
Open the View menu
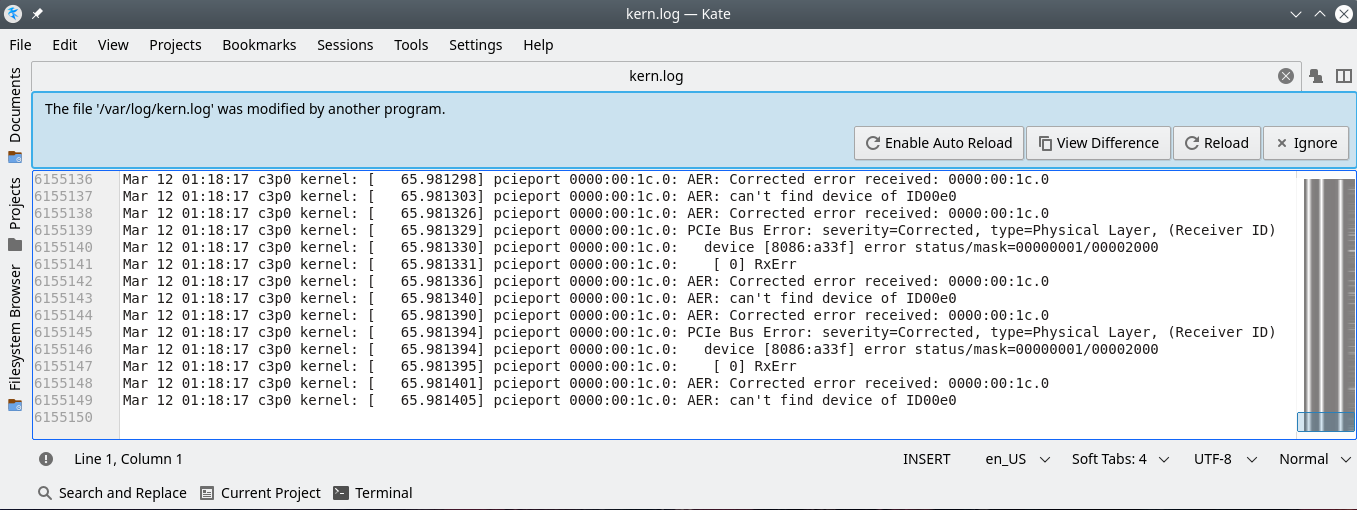113,45
